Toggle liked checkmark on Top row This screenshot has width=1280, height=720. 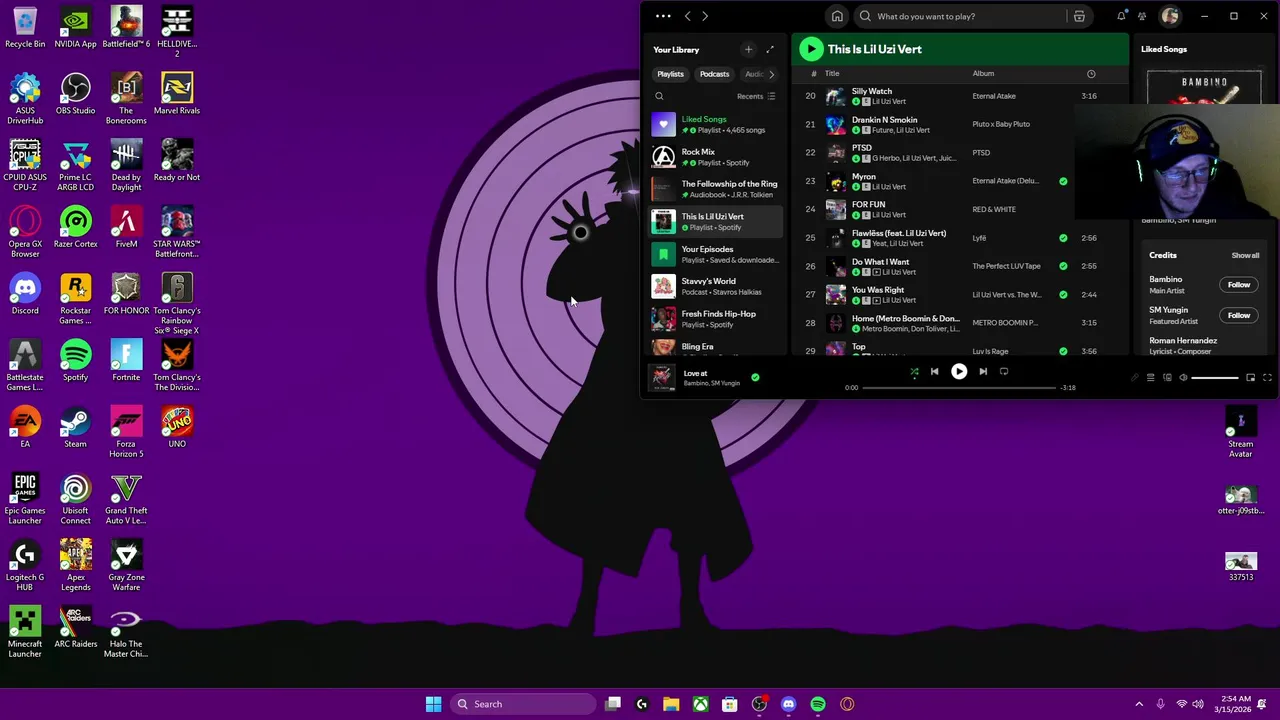point(1063,351)
